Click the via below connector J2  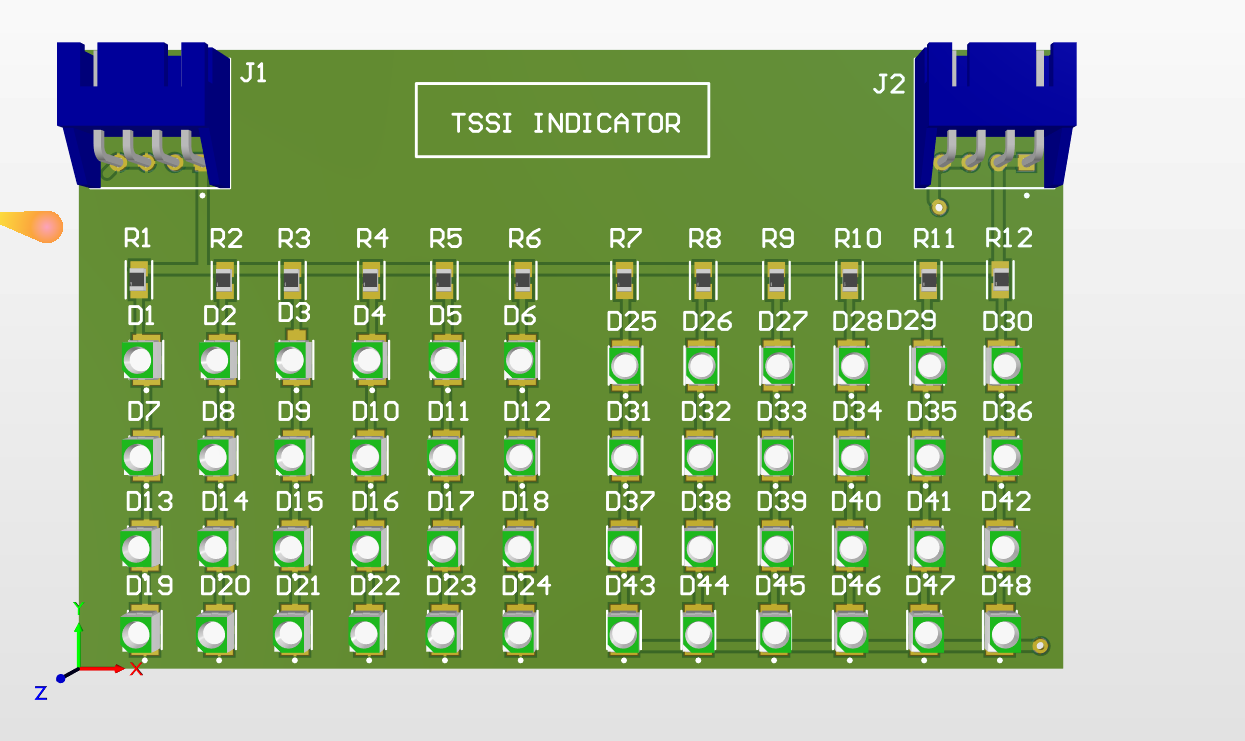click(939, 207)
